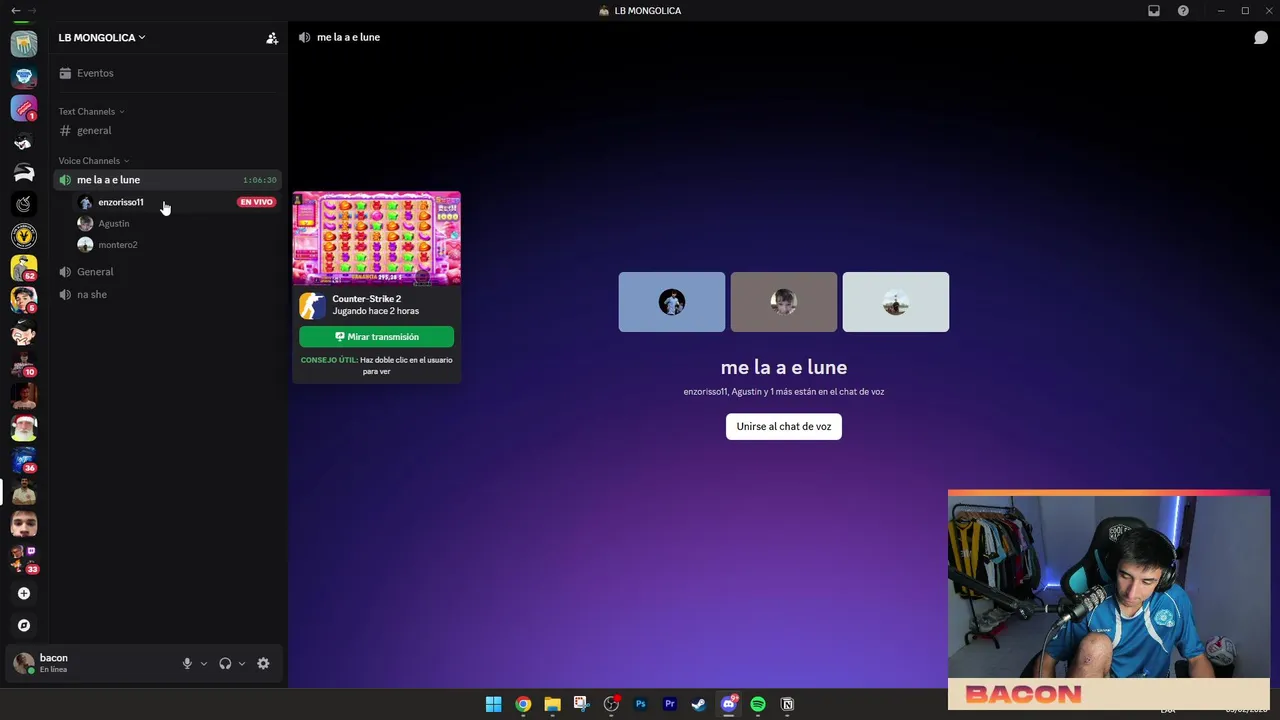Open the Windows Start menu

(493, 705)
